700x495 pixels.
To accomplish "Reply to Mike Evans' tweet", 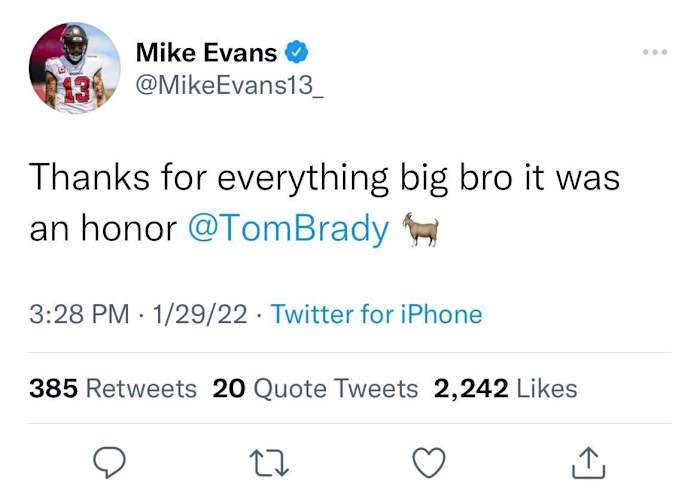I will (108, 462).
